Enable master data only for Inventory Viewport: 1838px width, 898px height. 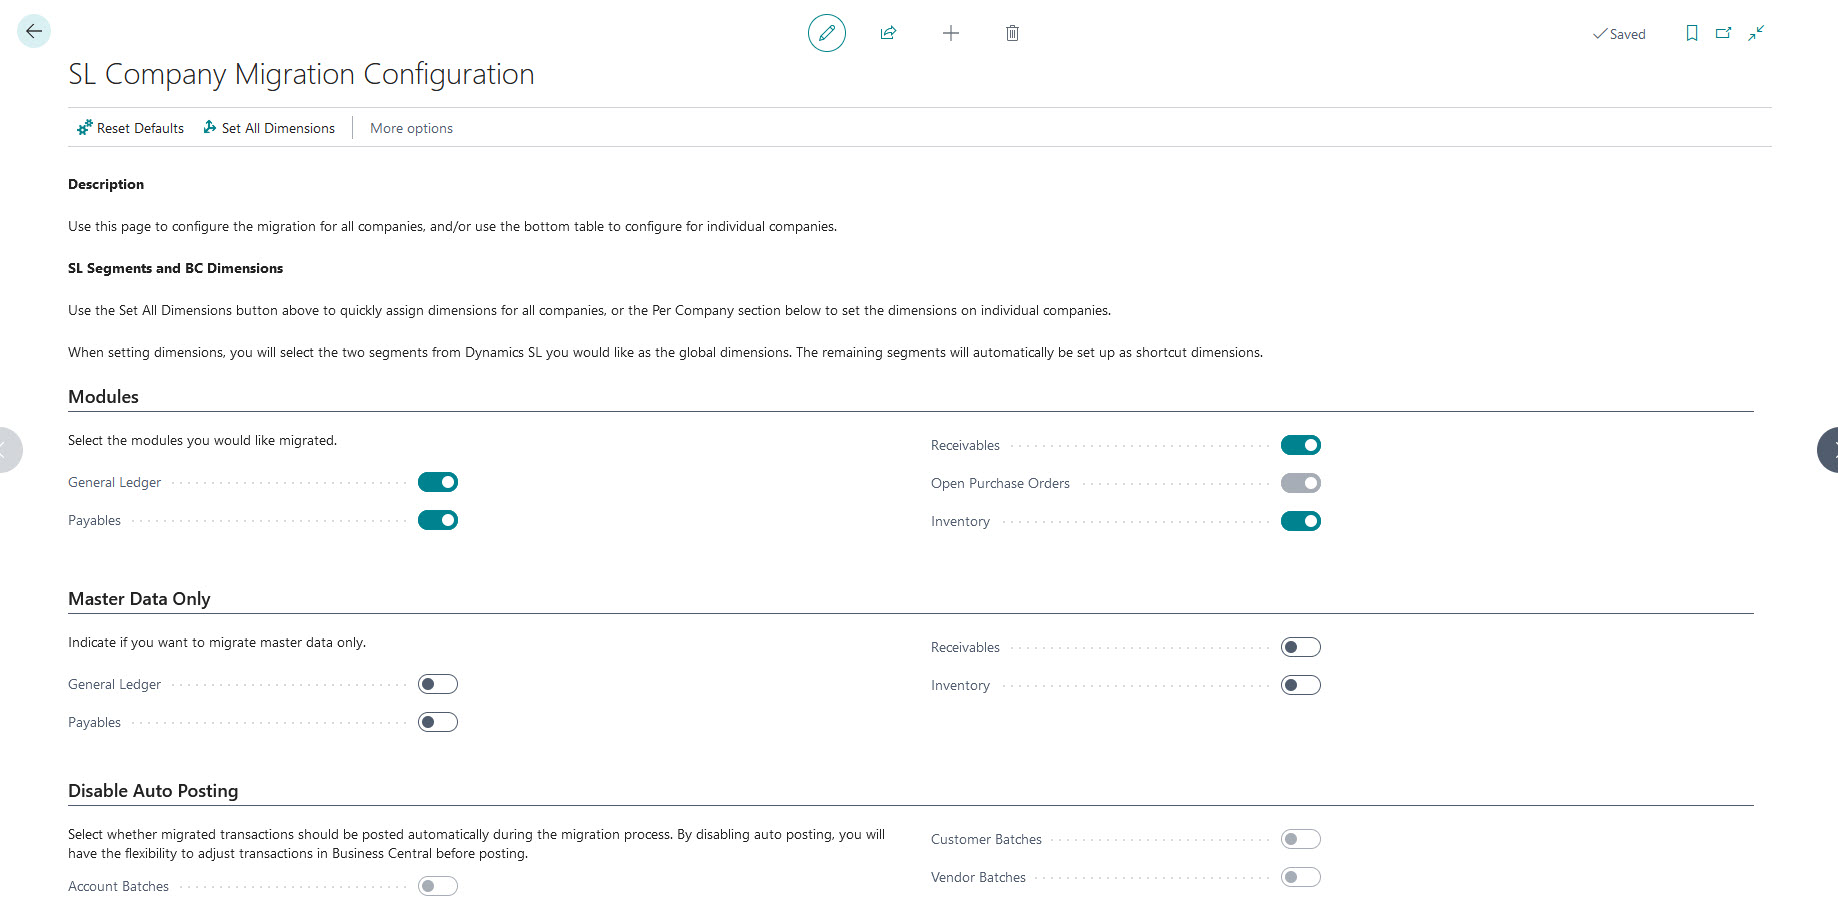1301,685
